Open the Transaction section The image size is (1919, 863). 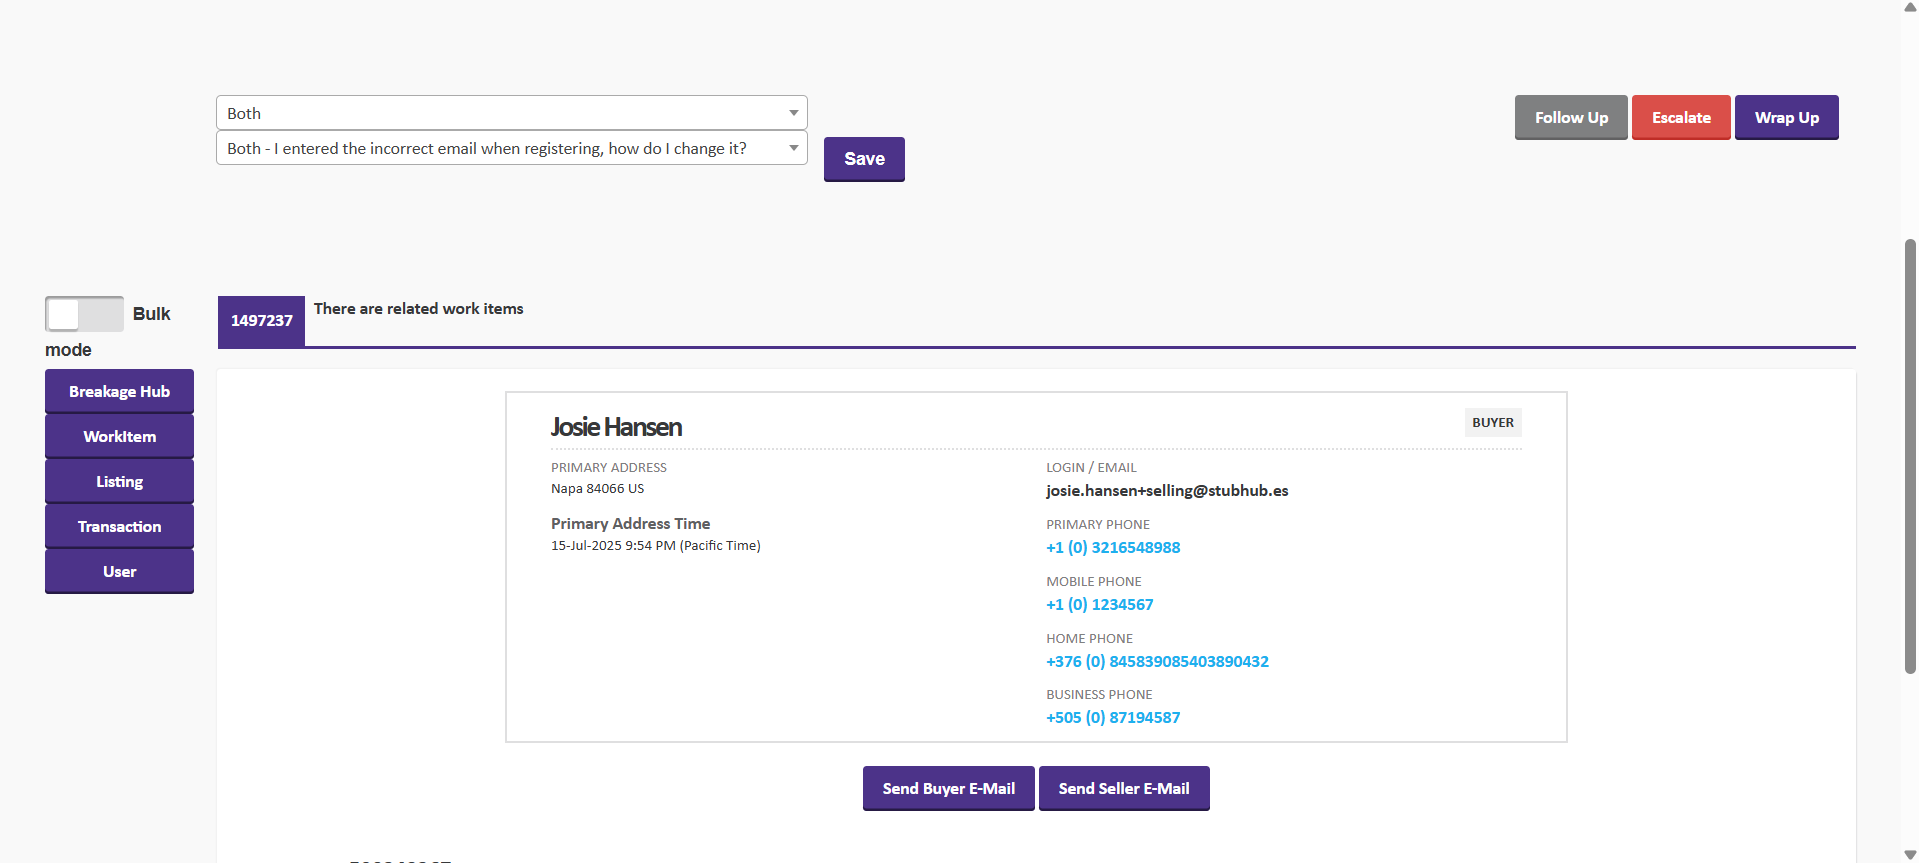click(119, 526)
